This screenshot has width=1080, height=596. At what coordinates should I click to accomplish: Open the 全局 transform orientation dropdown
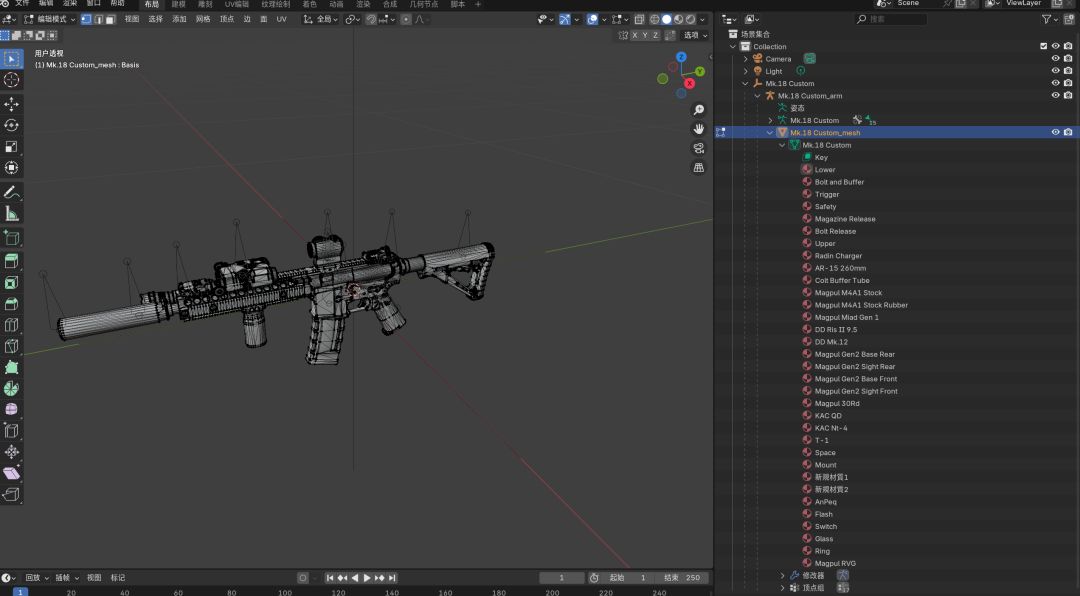tap(321, 19)
